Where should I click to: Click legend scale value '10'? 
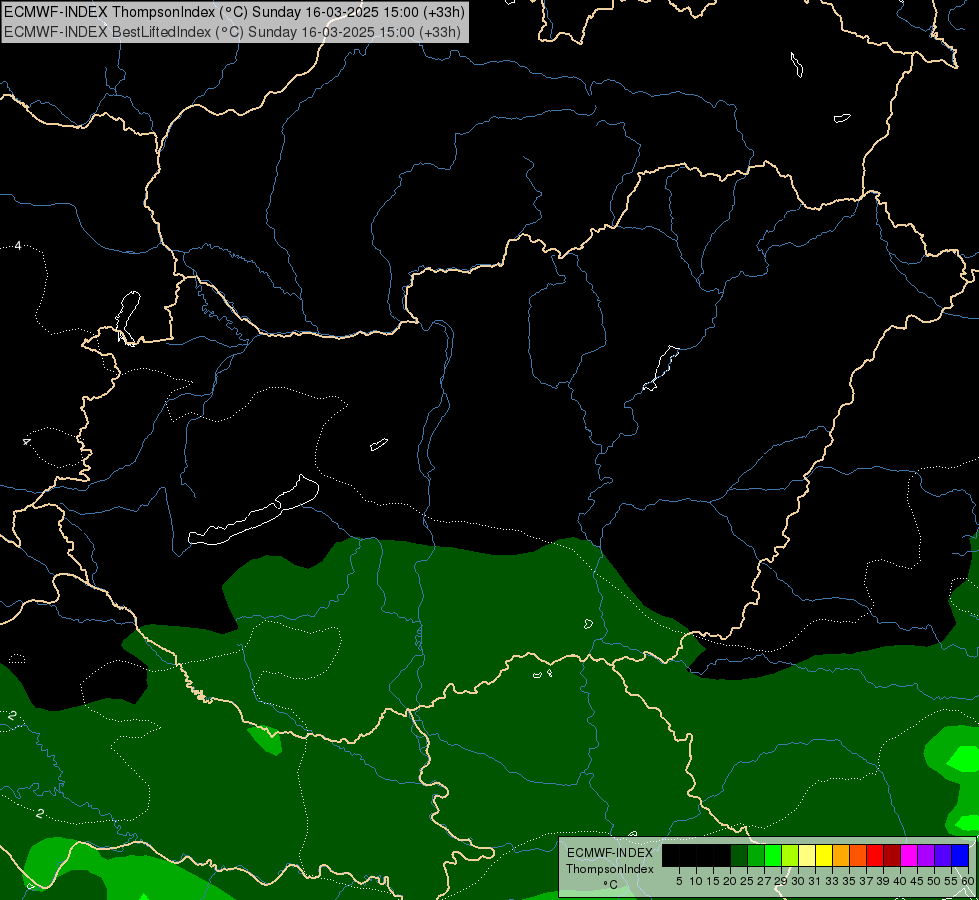[x=696, y=881]
